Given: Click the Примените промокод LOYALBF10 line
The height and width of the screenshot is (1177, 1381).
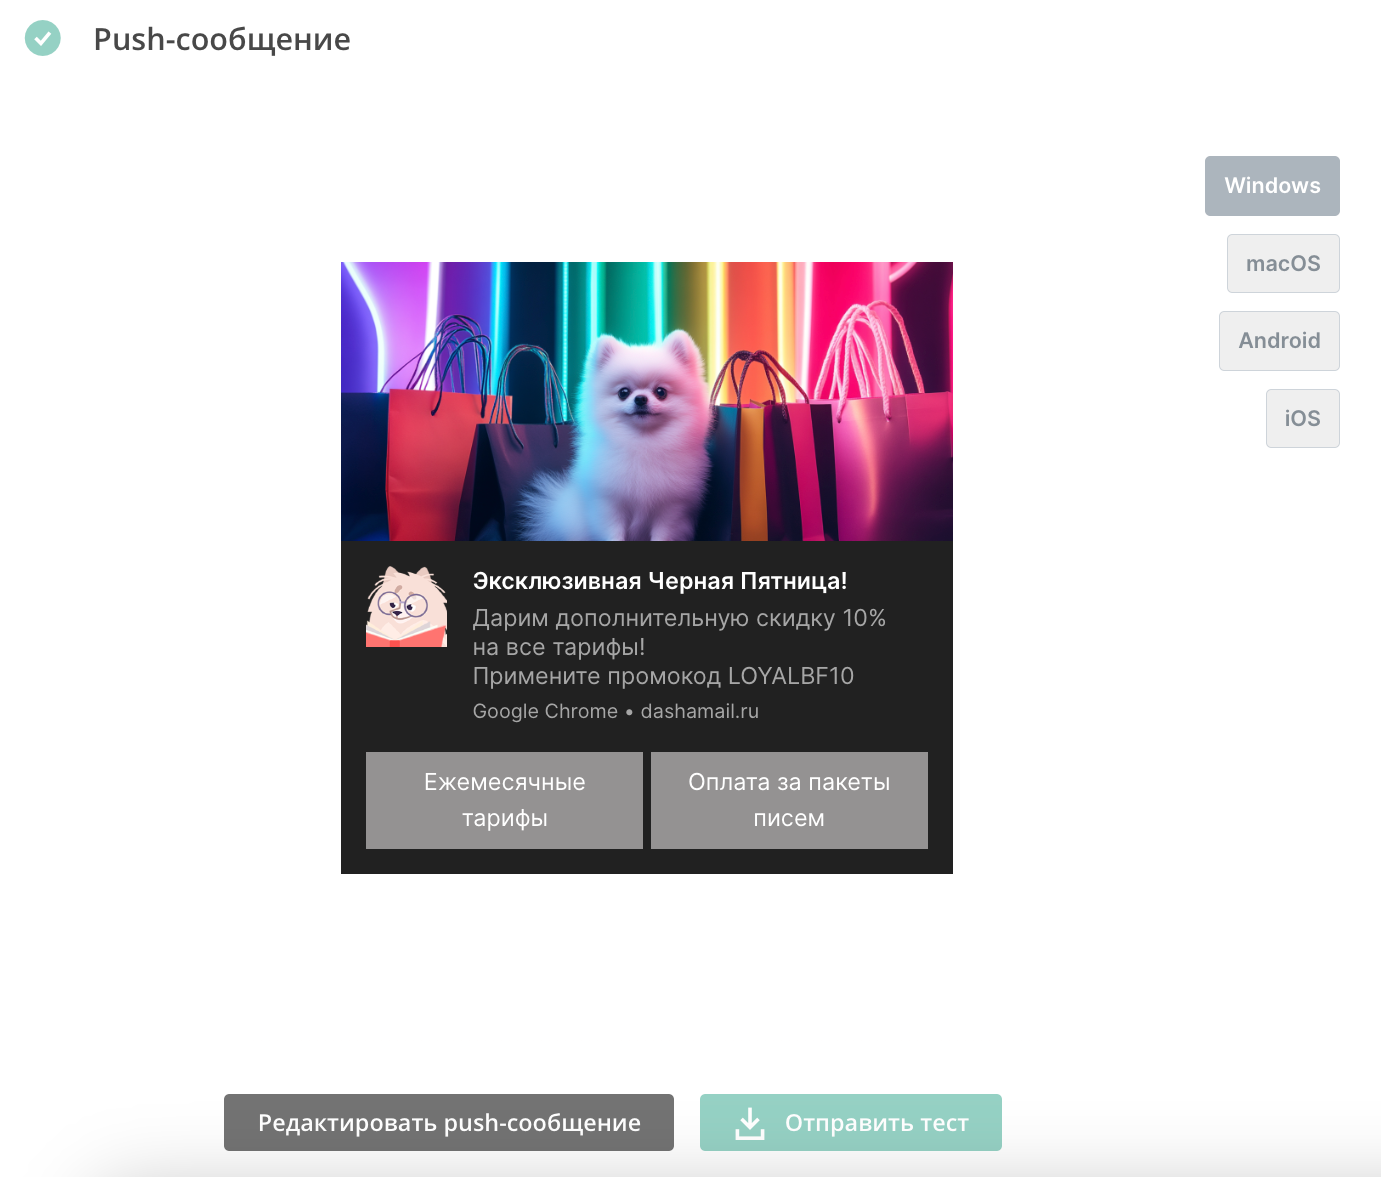Looking at the screenshot, I should point(663,676).
